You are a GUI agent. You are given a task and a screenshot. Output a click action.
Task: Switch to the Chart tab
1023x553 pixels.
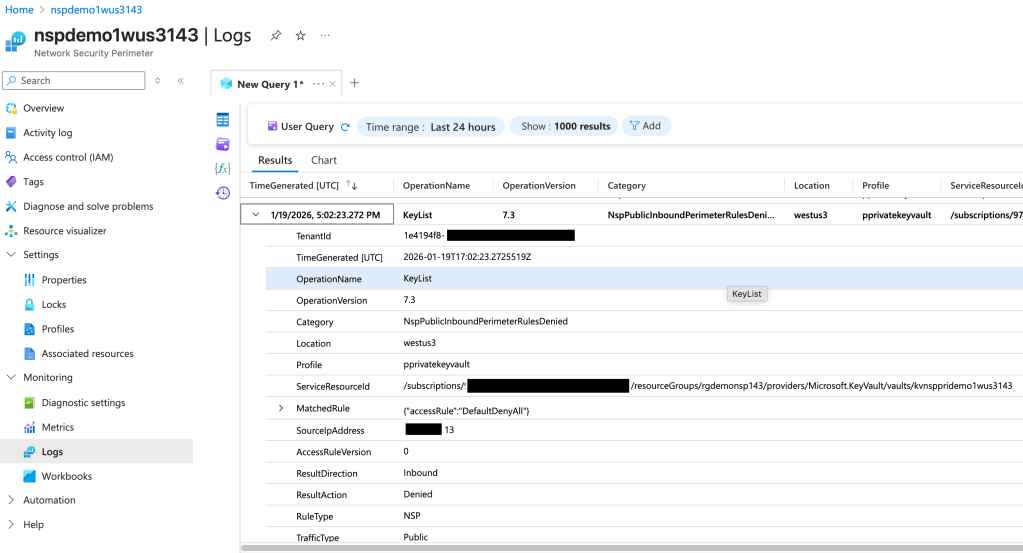(x=323, y=160)
